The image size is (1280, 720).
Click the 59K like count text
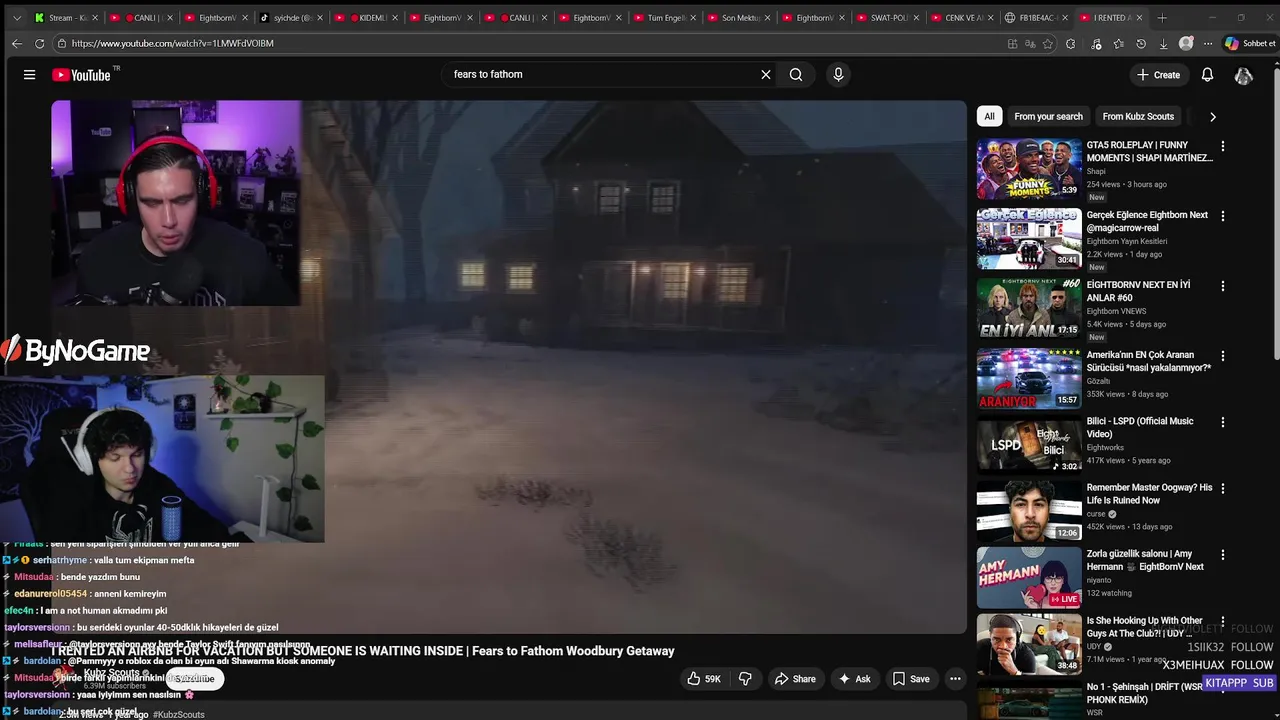(713, 679)
